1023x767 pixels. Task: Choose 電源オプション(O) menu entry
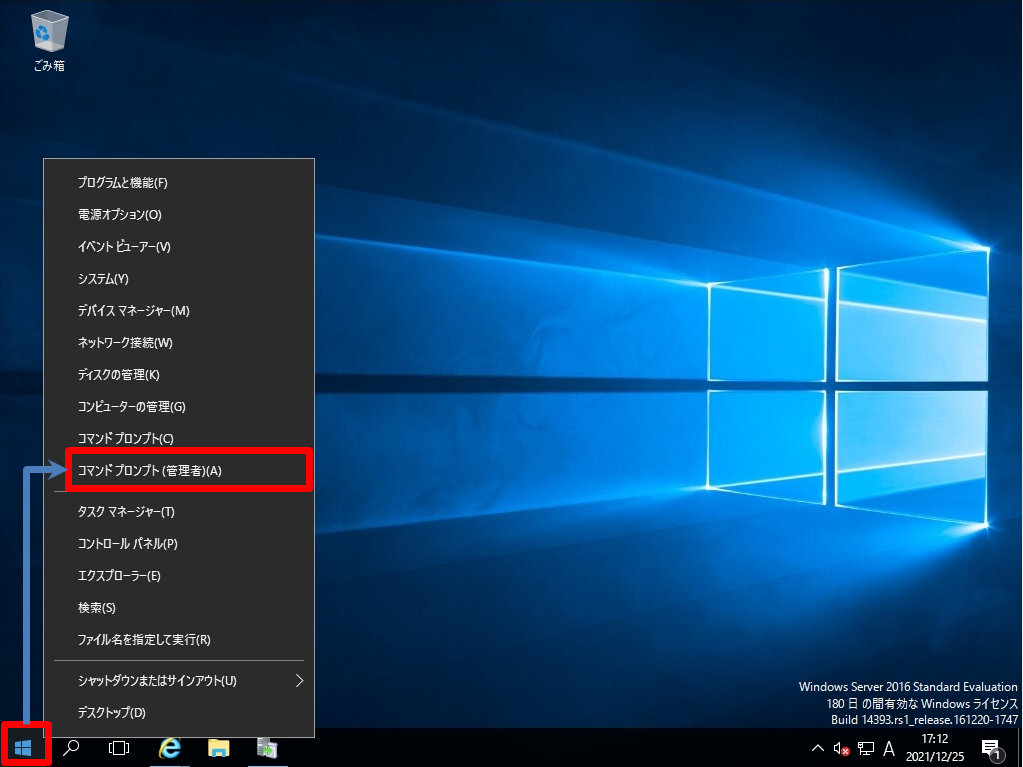(x=179, y=215)
